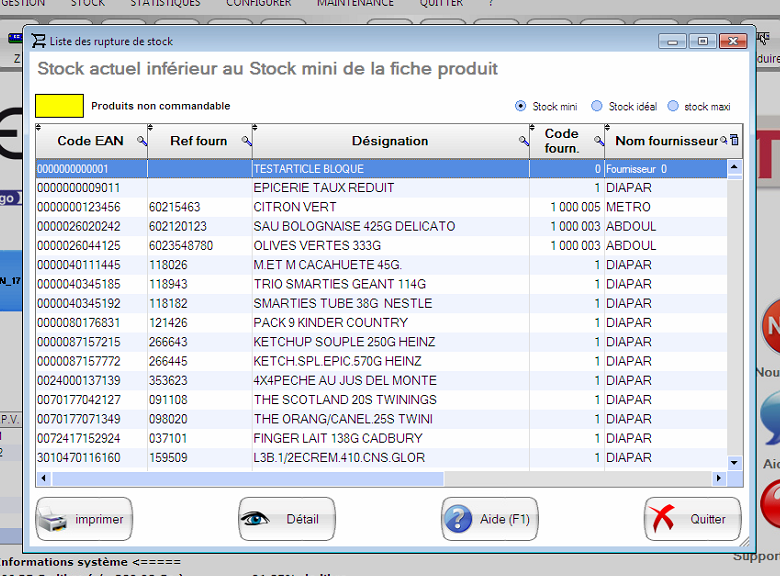Choose the stock maxi radio option
780x576 pixels.
pos(672,106)
